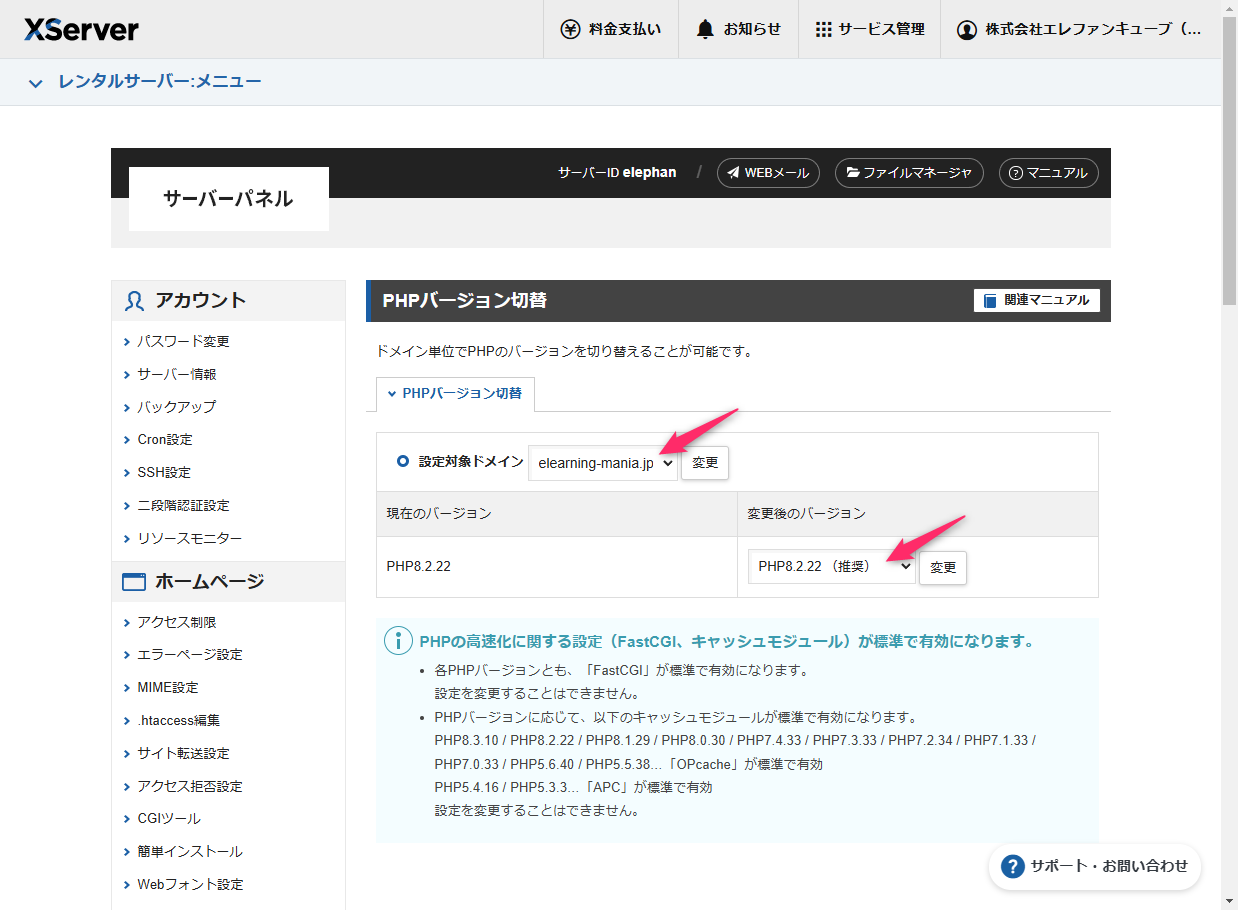1238x910 pixels.
Task: Open アクセス制限 sidebar link
Action: click(x=176, y=622)
